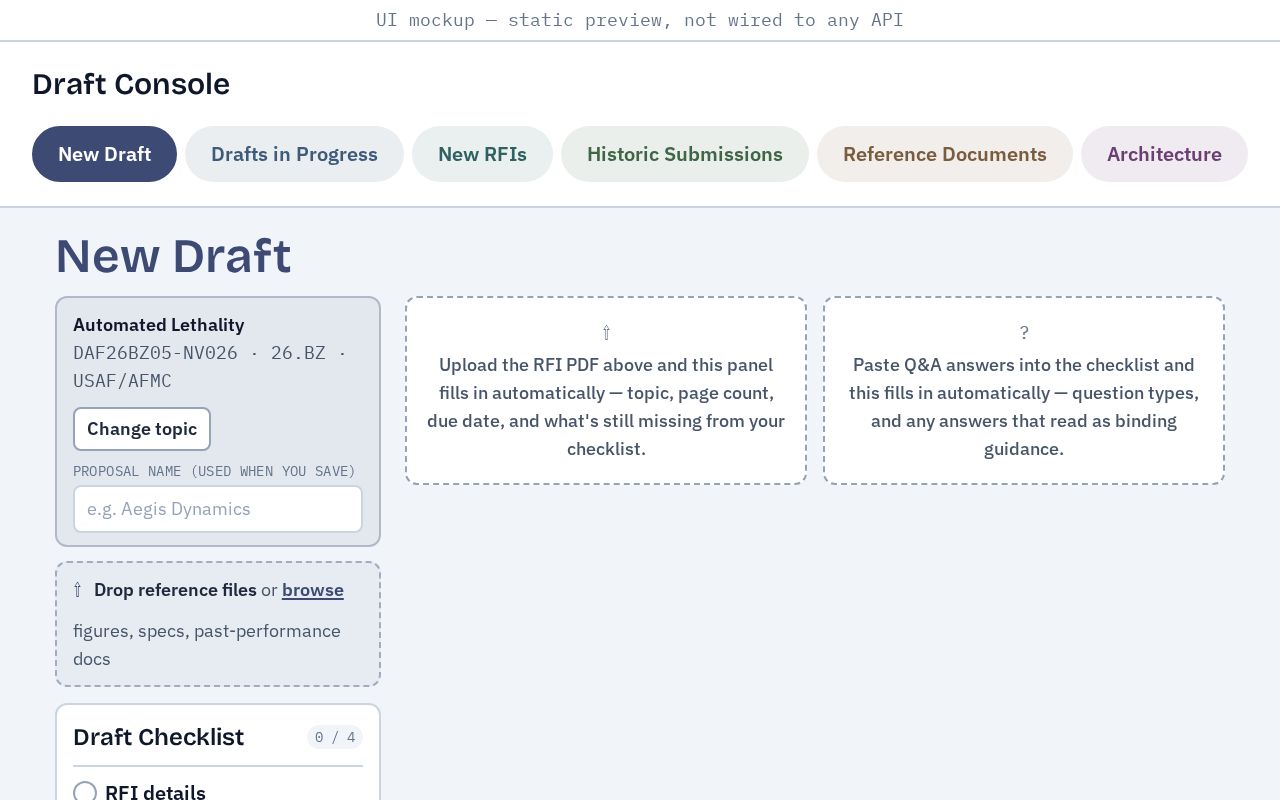Click the Drop reference files zone

tap(218, 624)
